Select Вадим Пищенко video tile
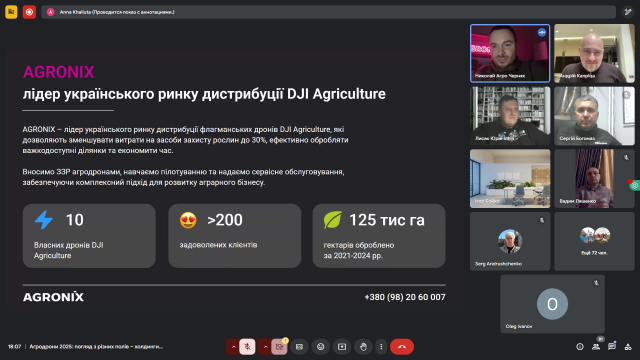The height and width of the screenshot is (360, 640). click(x=594, y=178)
